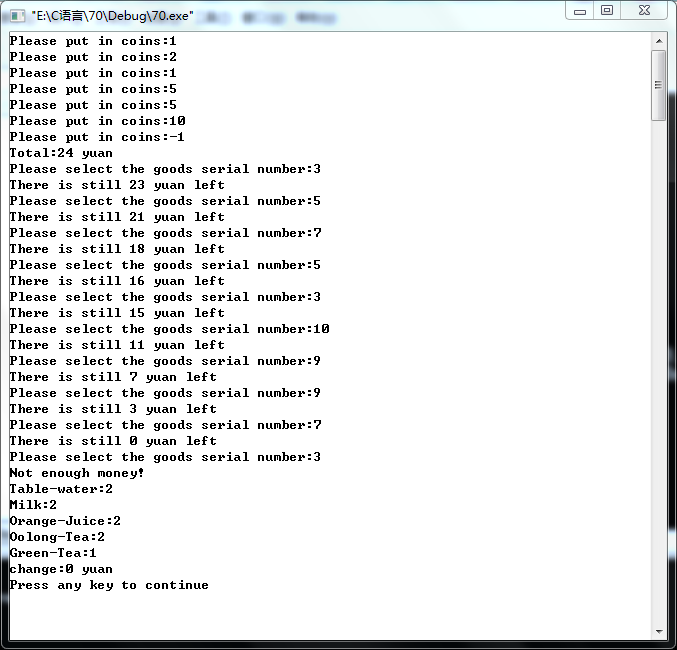Click 'There is still 23 yuan left'
Image resolution: width=677 pixels, height=650 pixels.
coord(117,185)
